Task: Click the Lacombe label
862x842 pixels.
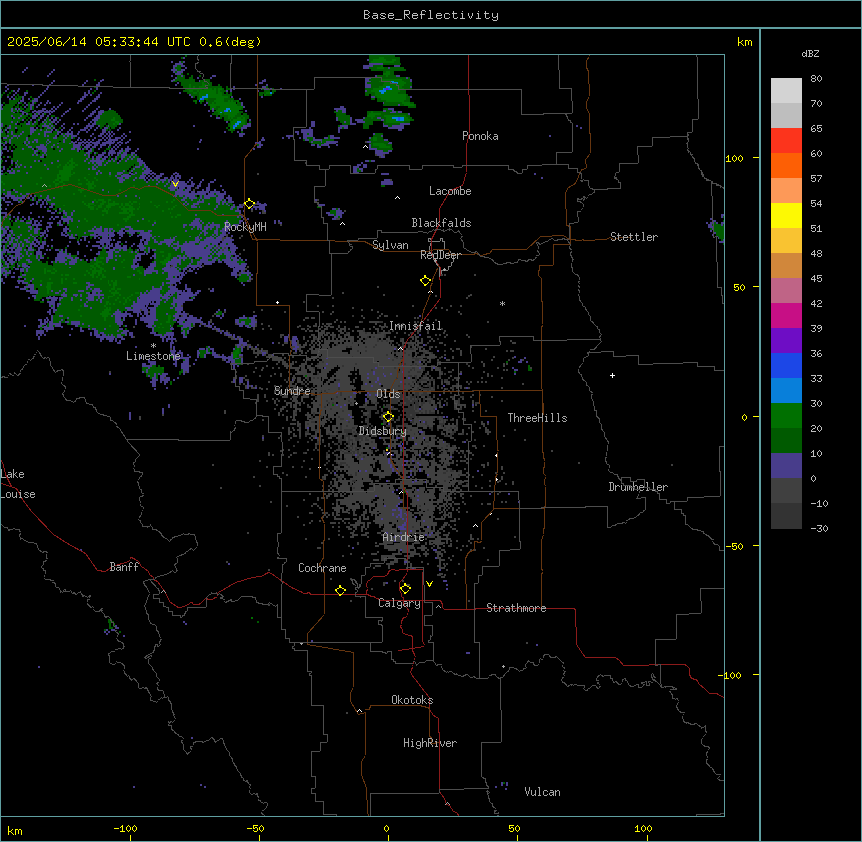Action: click(450, 191)
